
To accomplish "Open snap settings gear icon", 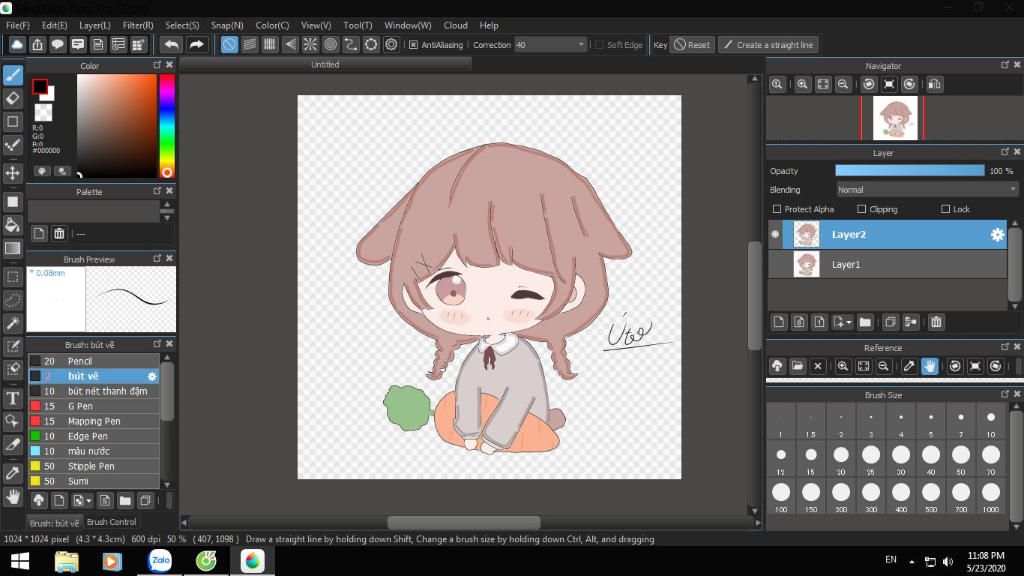I will coord(391,44).
